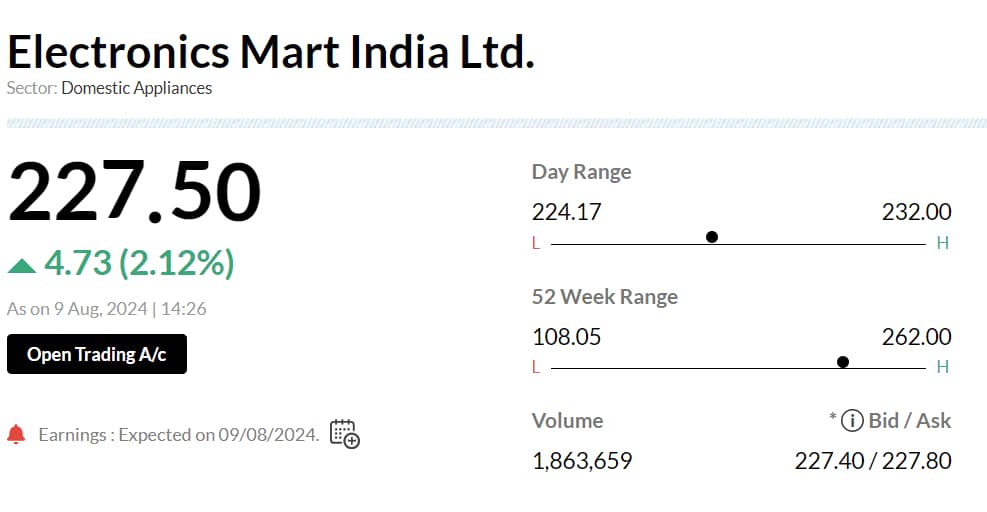Image resolution: width=987 pixels, height=512 pixels.
Task: Click the Day Range low value 224.17
Action: point(566,212)
